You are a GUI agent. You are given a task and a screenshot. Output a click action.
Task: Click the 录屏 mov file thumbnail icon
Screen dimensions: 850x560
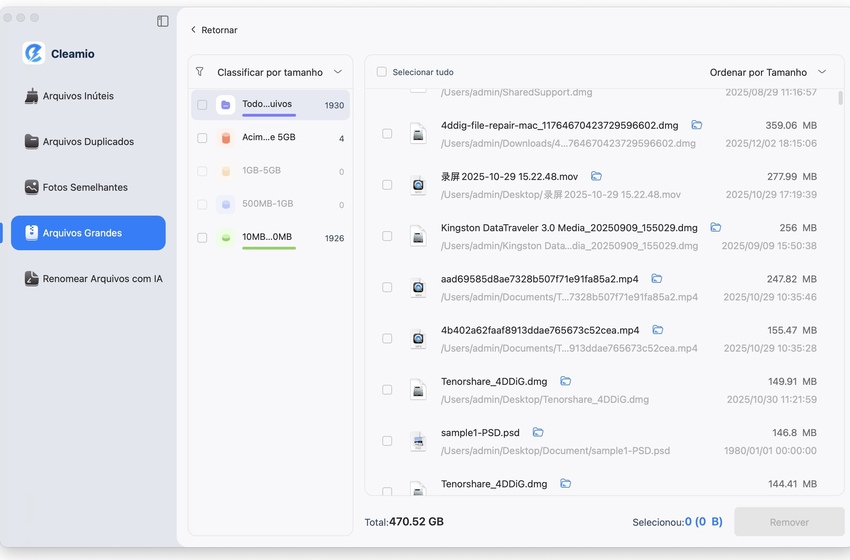[418, 185]
